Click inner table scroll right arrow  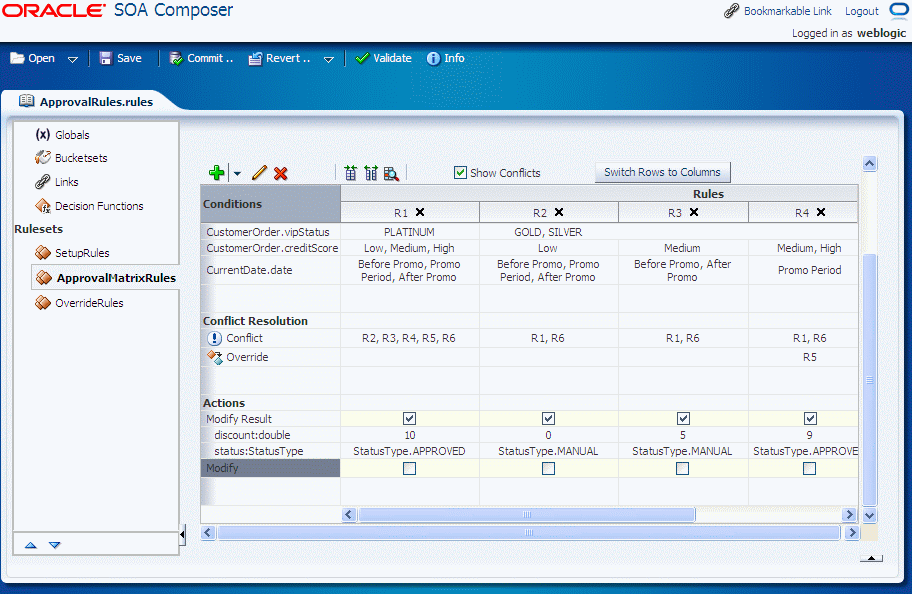[x=849, y=514]
